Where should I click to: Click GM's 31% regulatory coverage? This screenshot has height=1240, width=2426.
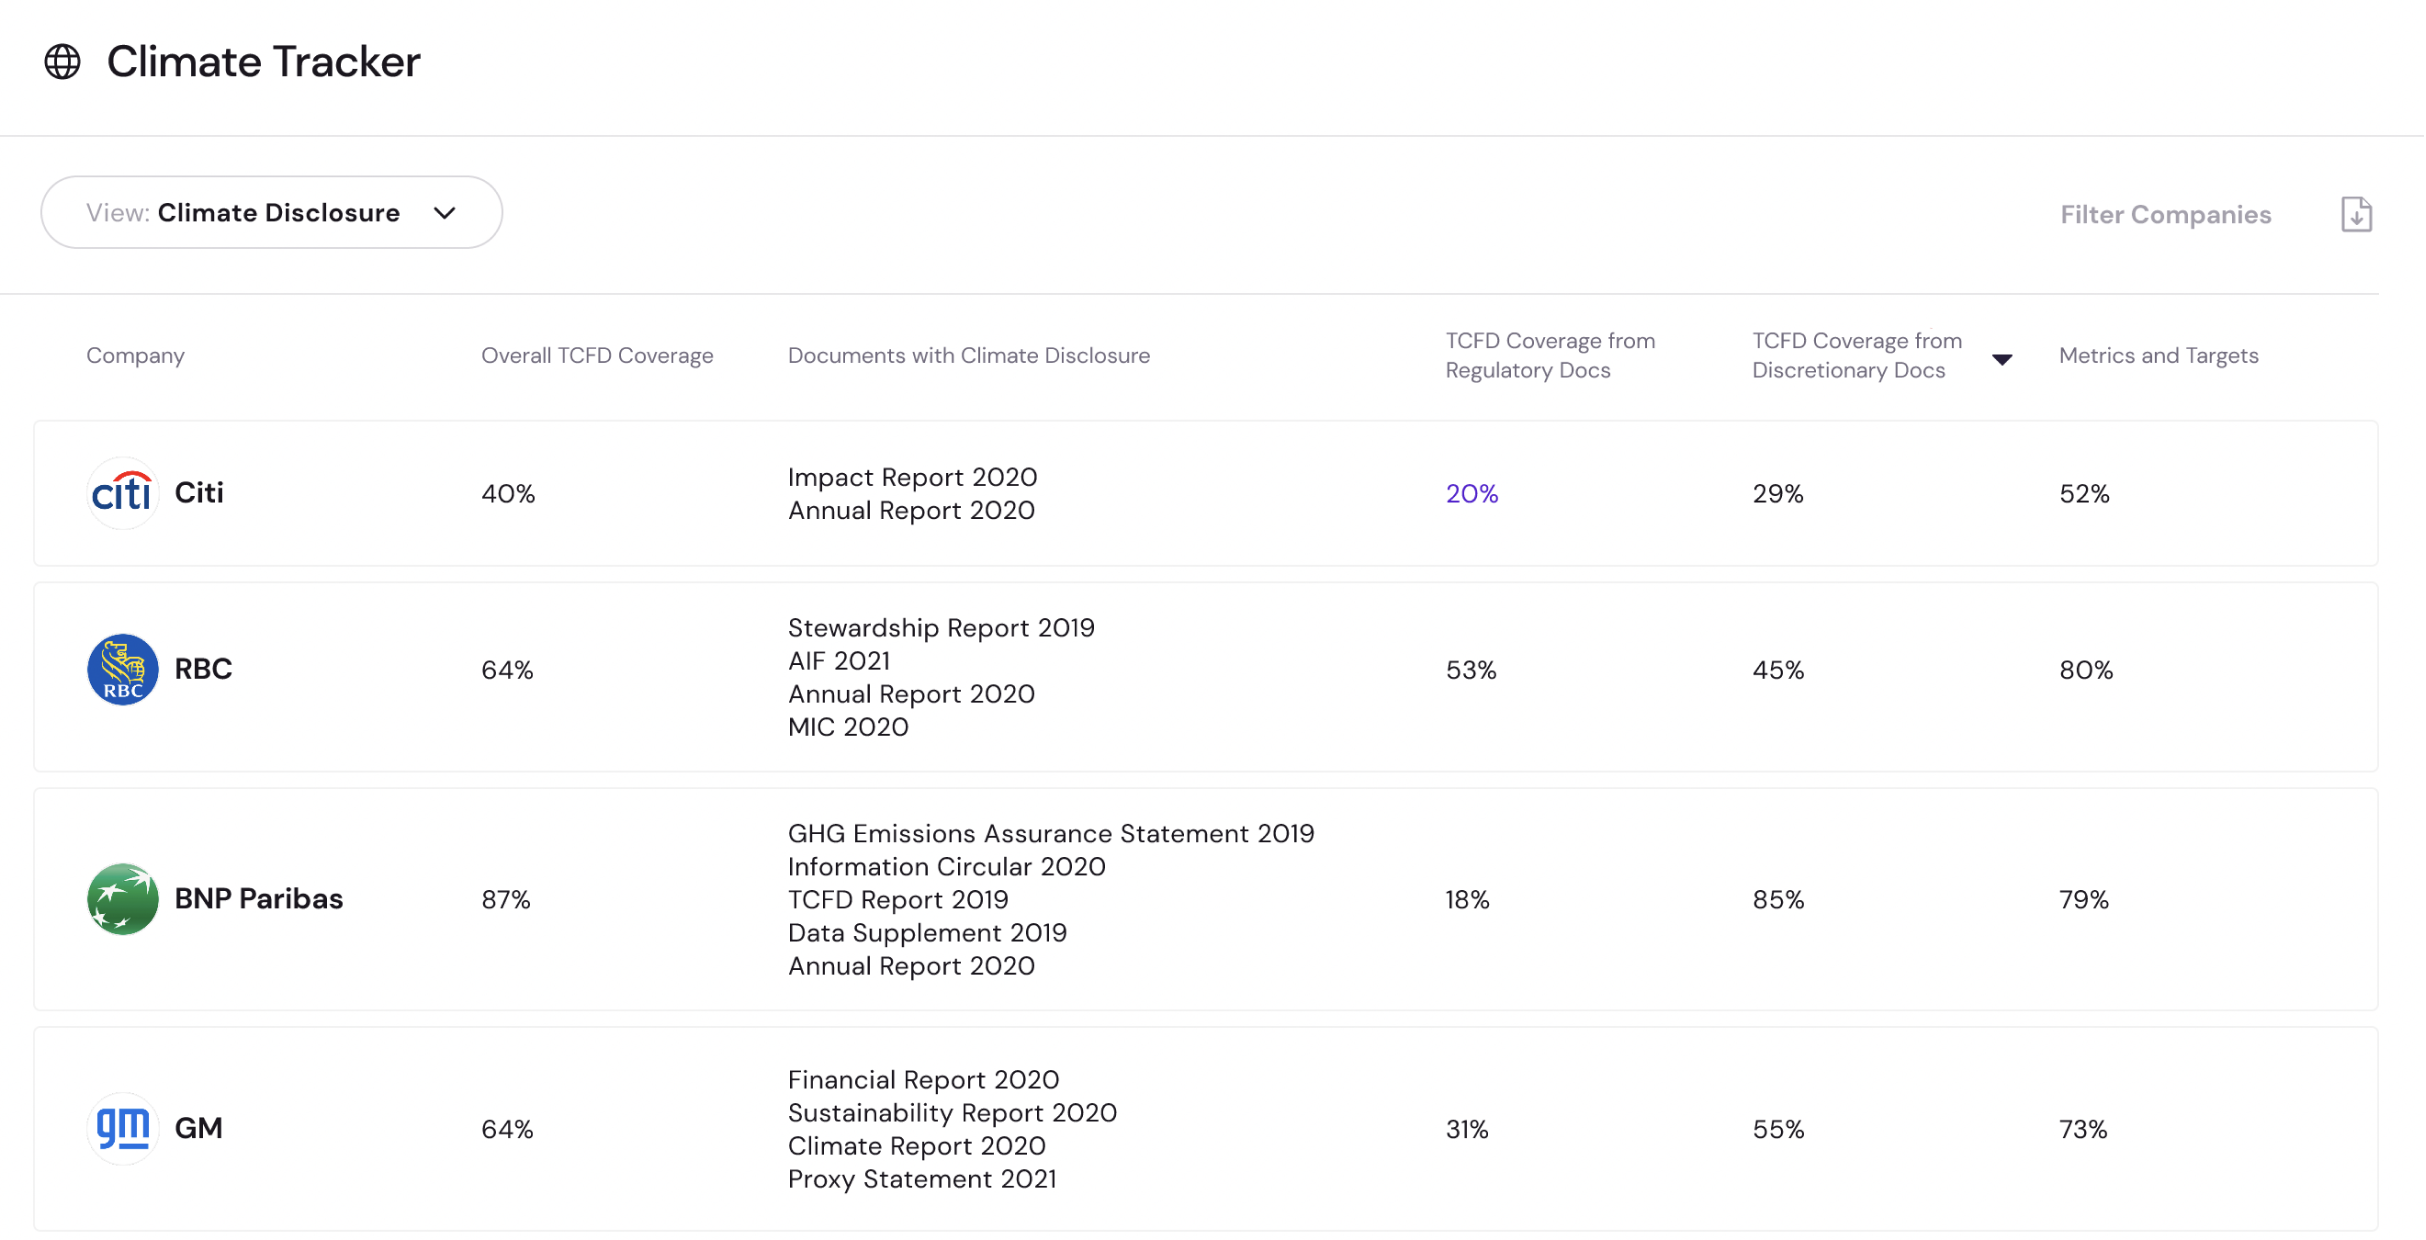tap(1467, 1129)
